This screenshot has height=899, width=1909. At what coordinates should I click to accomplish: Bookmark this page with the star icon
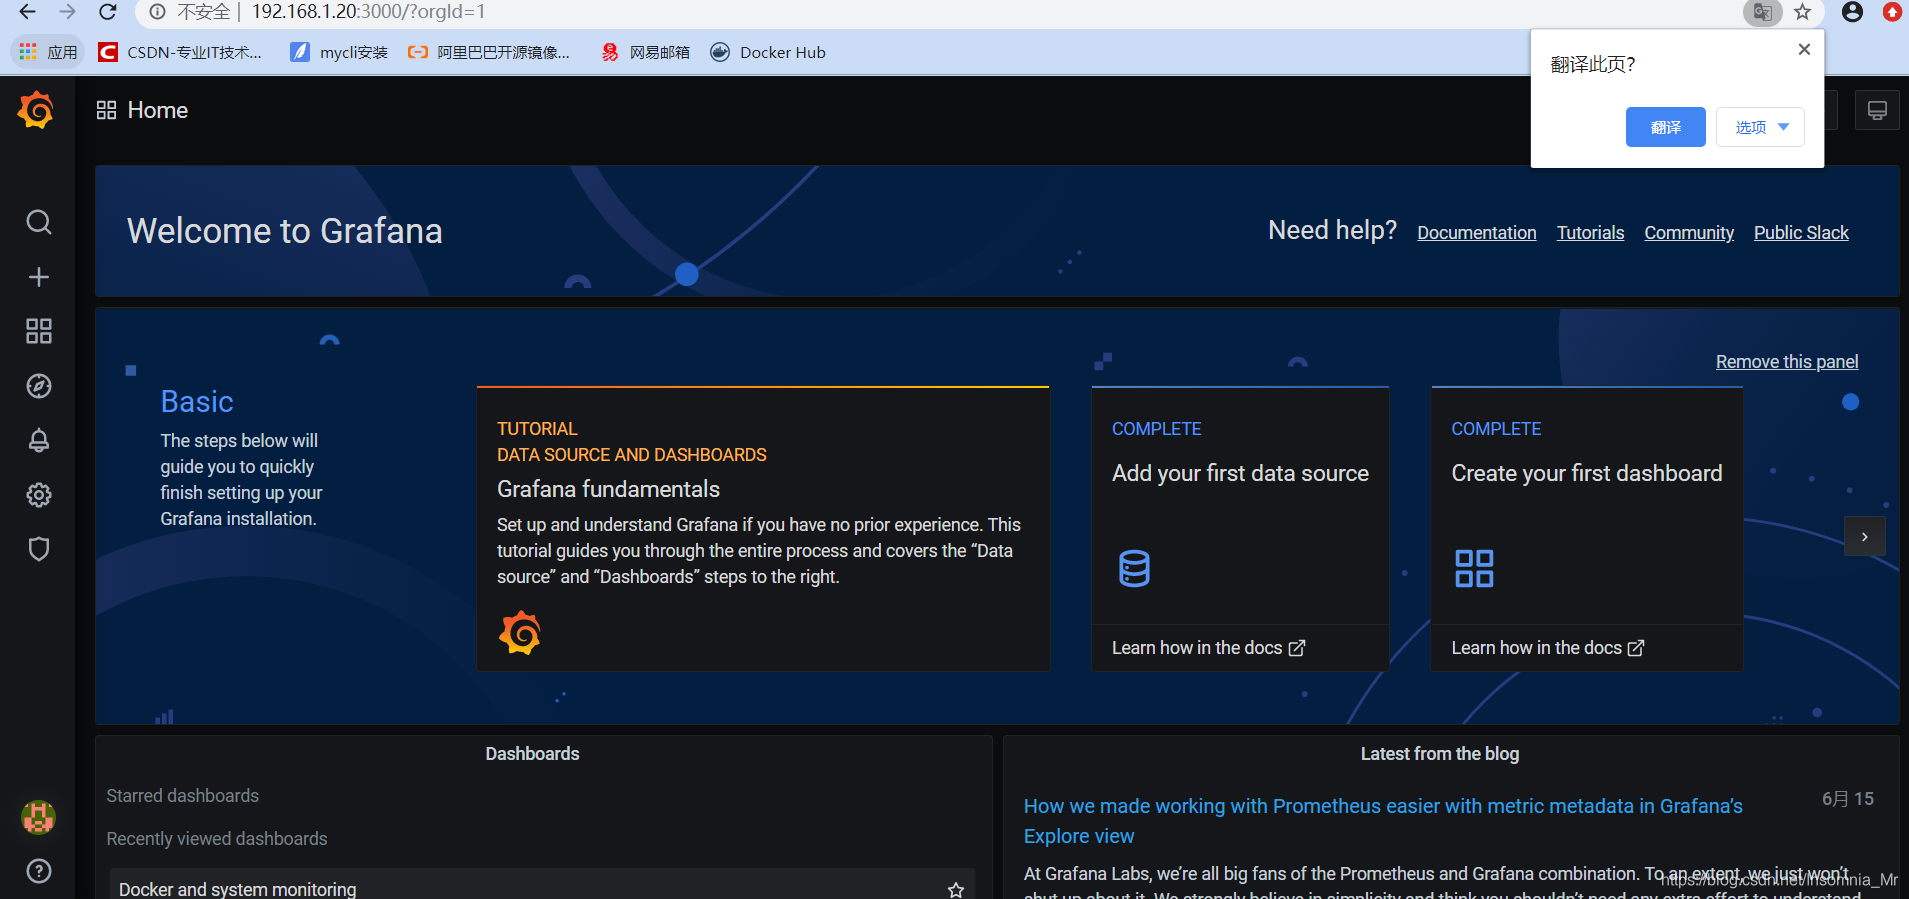(1803, 12)
